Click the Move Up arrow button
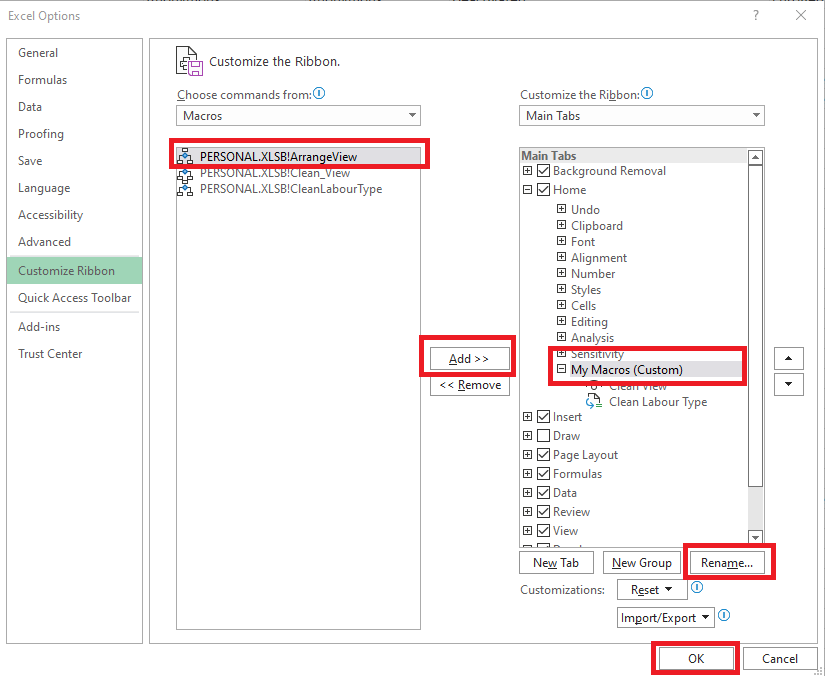The width and height of the screenshot is (825, 676). pyautogui.click(x=789, y=358)
